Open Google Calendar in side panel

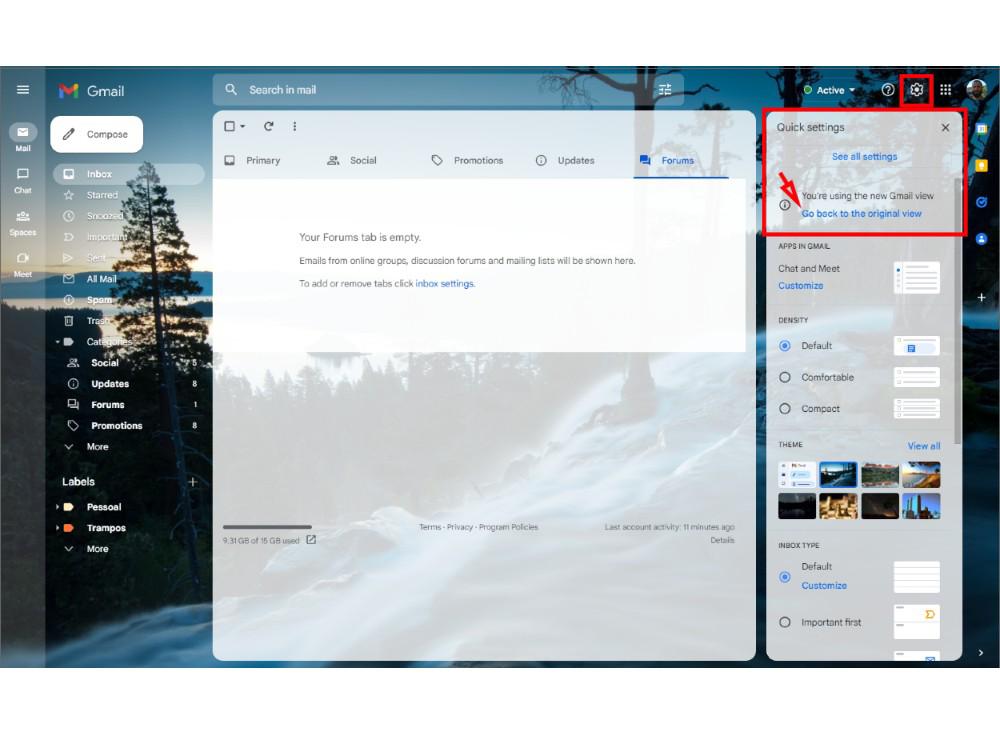coord(982,129)
